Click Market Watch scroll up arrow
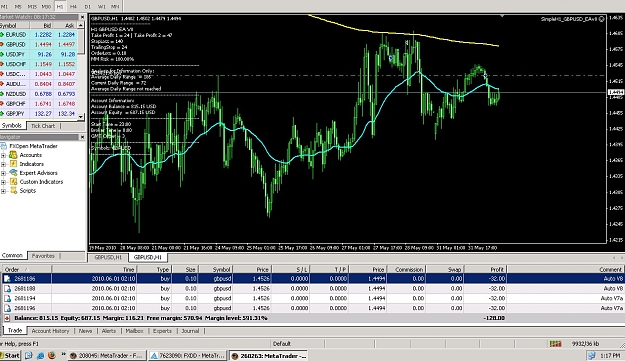The width and height of the screenshot is (625, 361). coord(81,25)
